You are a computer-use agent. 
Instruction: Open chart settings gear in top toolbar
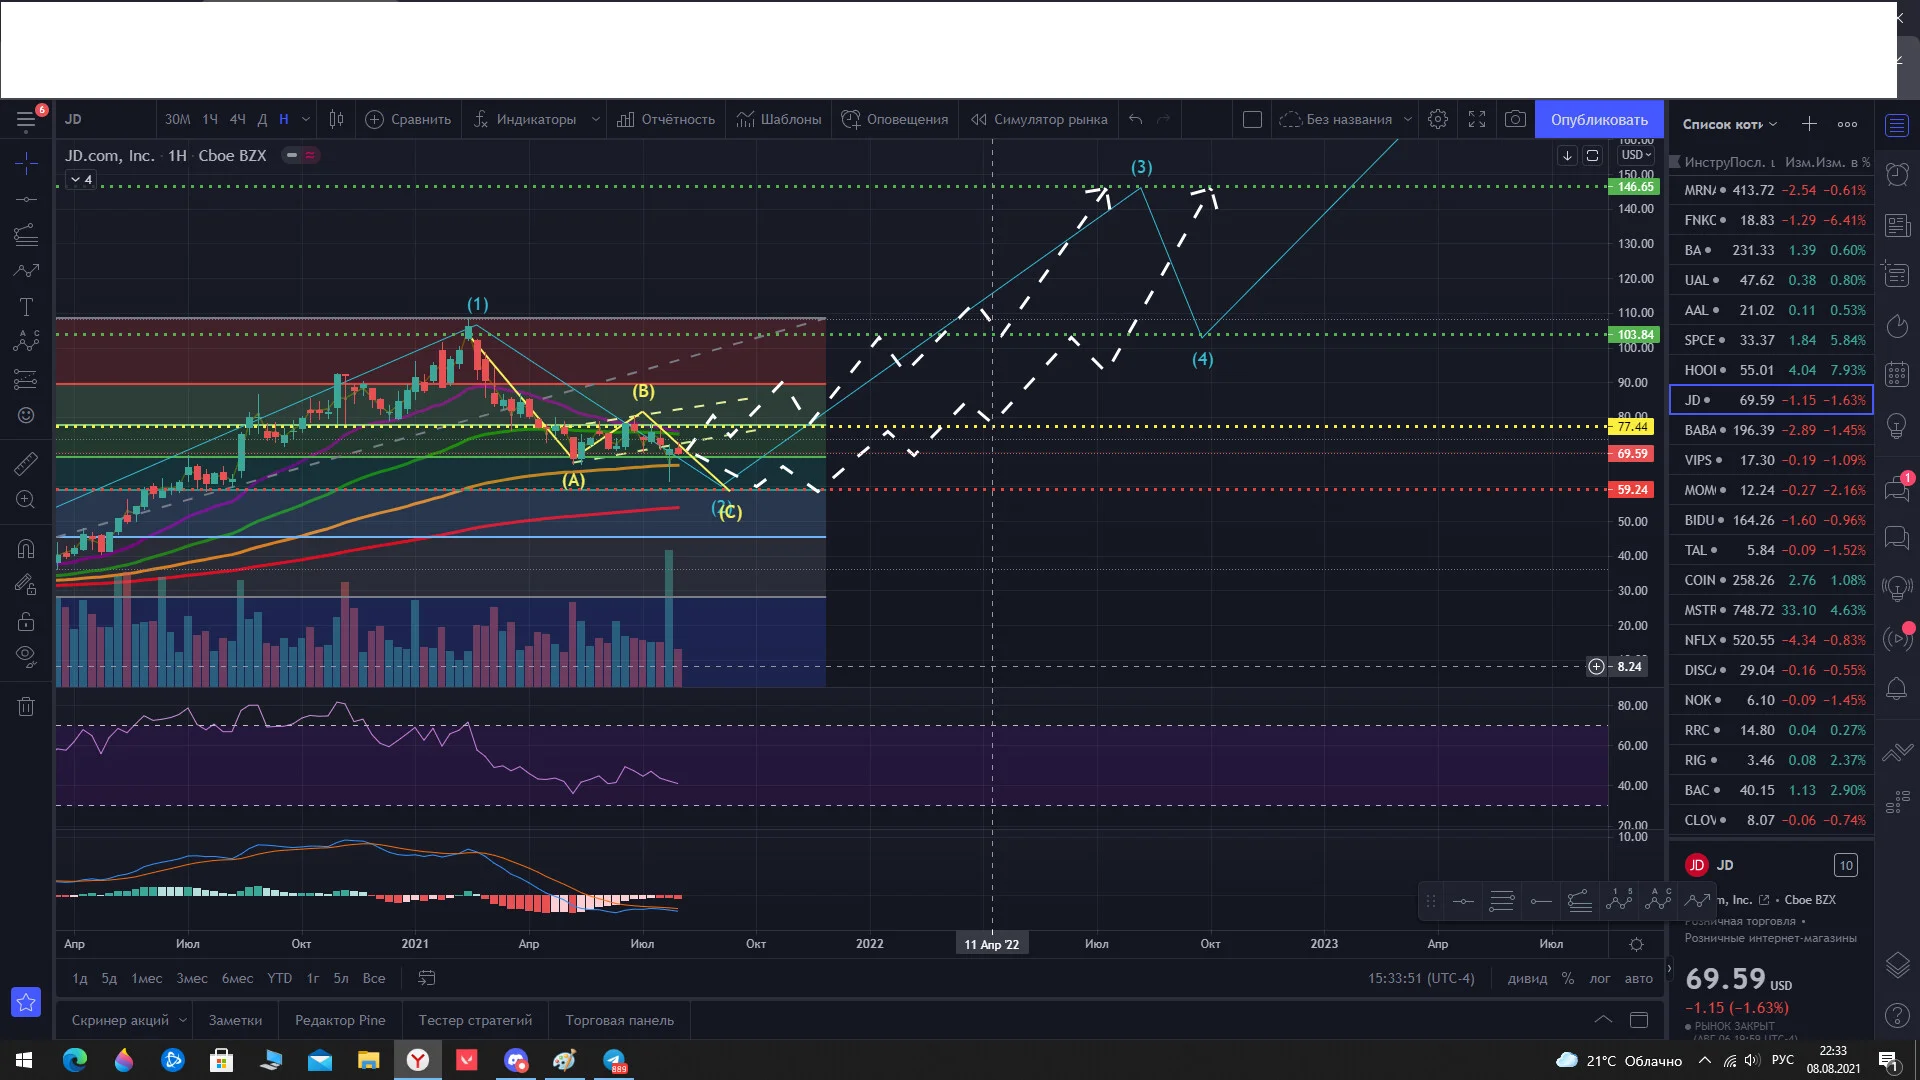[1438, 119]
